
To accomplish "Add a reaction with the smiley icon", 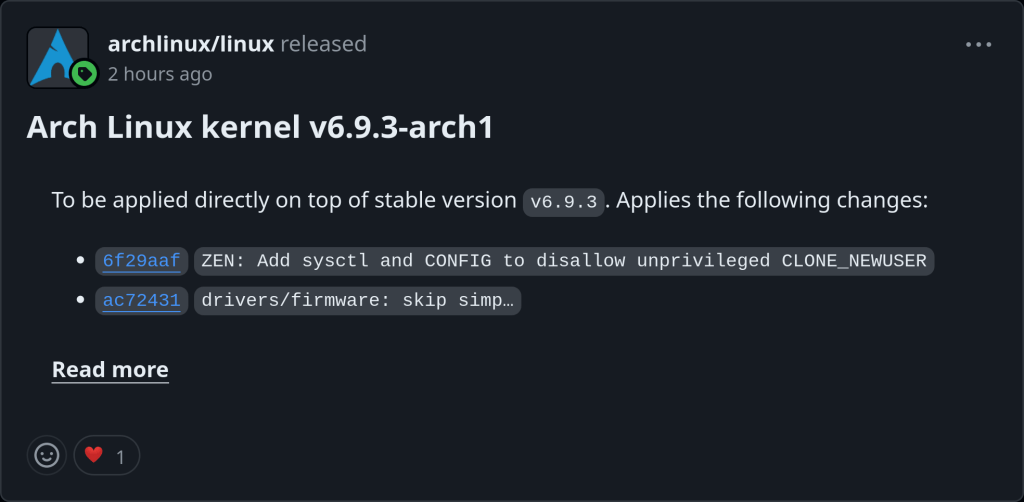I will [x=46, y=455].
